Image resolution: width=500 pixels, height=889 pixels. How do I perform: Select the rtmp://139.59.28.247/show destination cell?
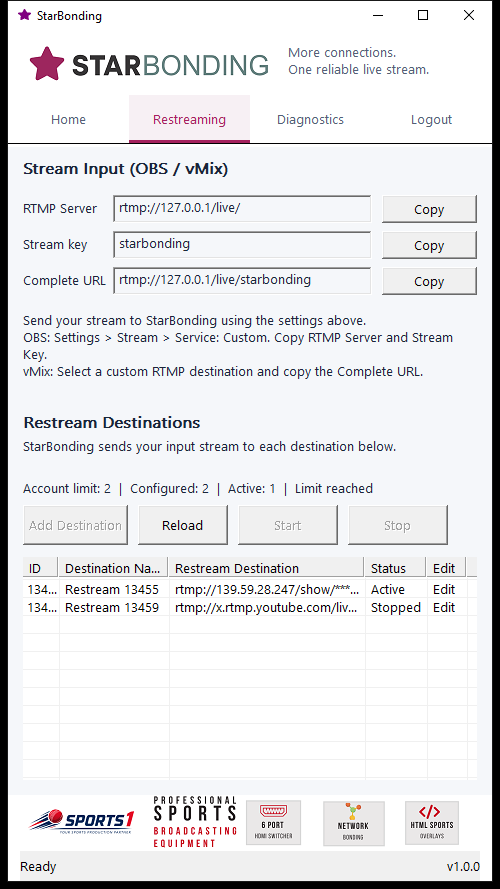267,590
